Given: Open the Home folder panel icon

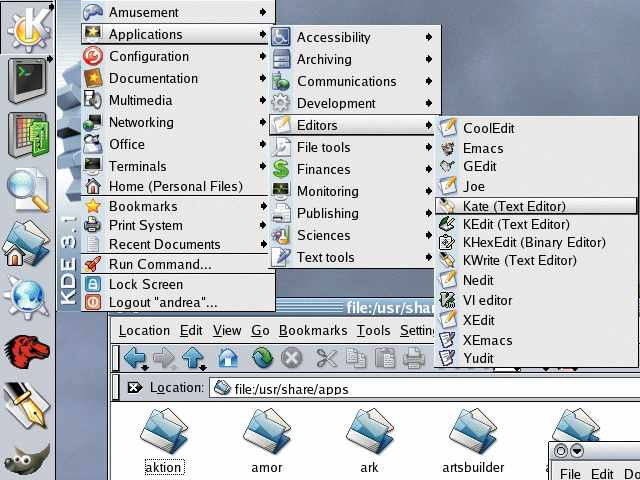Looking at the screenshot, I should click(27, 243).
